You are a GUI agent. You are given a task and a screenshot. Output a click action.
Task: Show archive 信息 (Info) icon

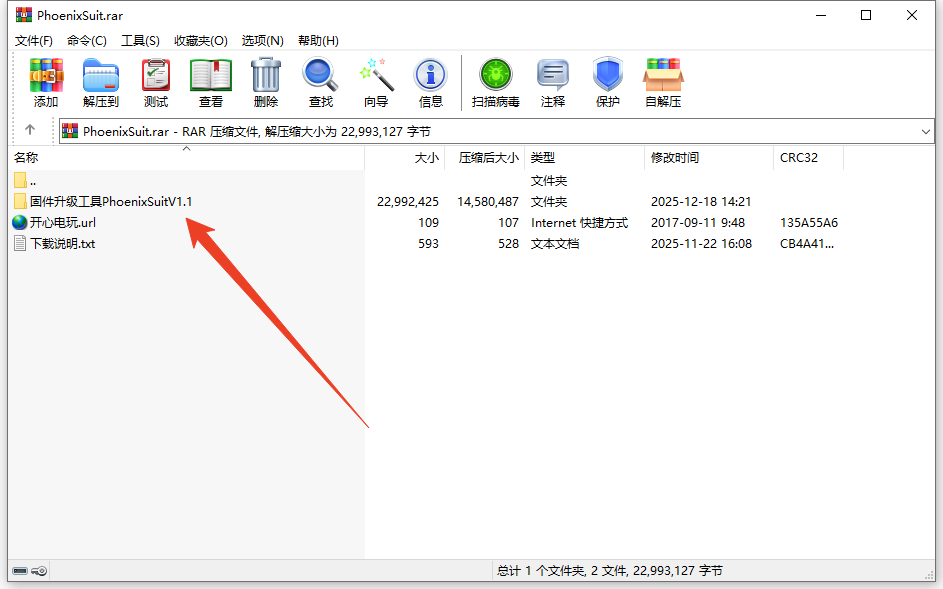point(431,82)
